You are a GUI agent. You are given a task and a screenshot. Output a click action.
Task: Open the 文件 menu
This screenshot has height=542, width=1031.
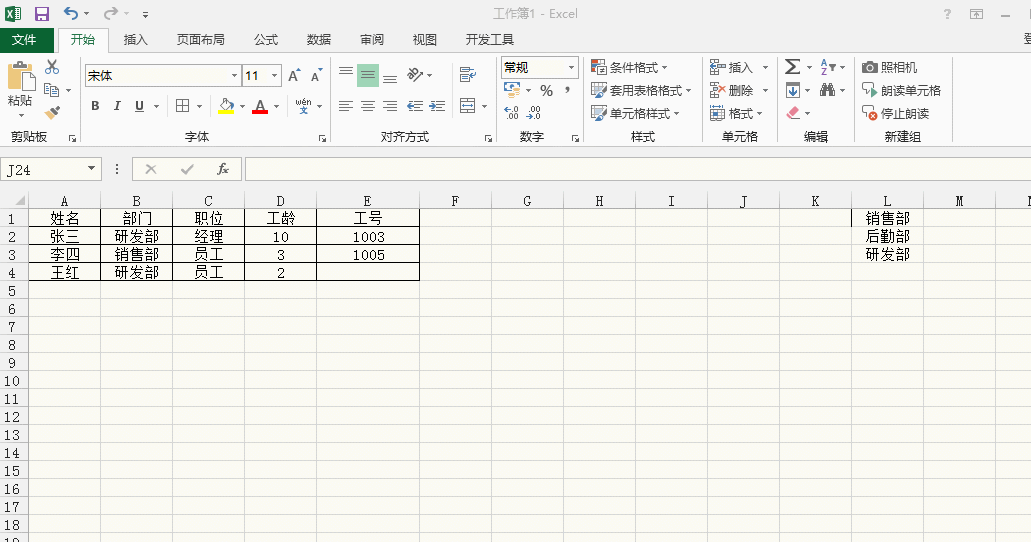[x=24, y=40]
